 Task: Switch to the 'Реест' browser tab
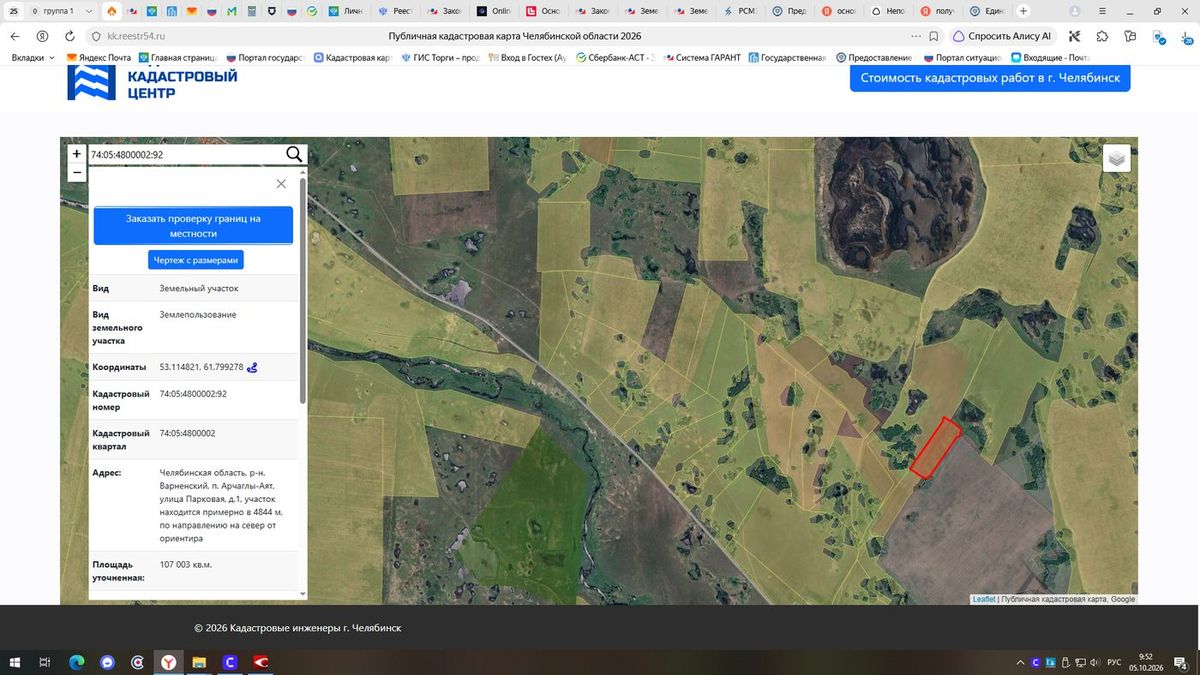[396, 11]
